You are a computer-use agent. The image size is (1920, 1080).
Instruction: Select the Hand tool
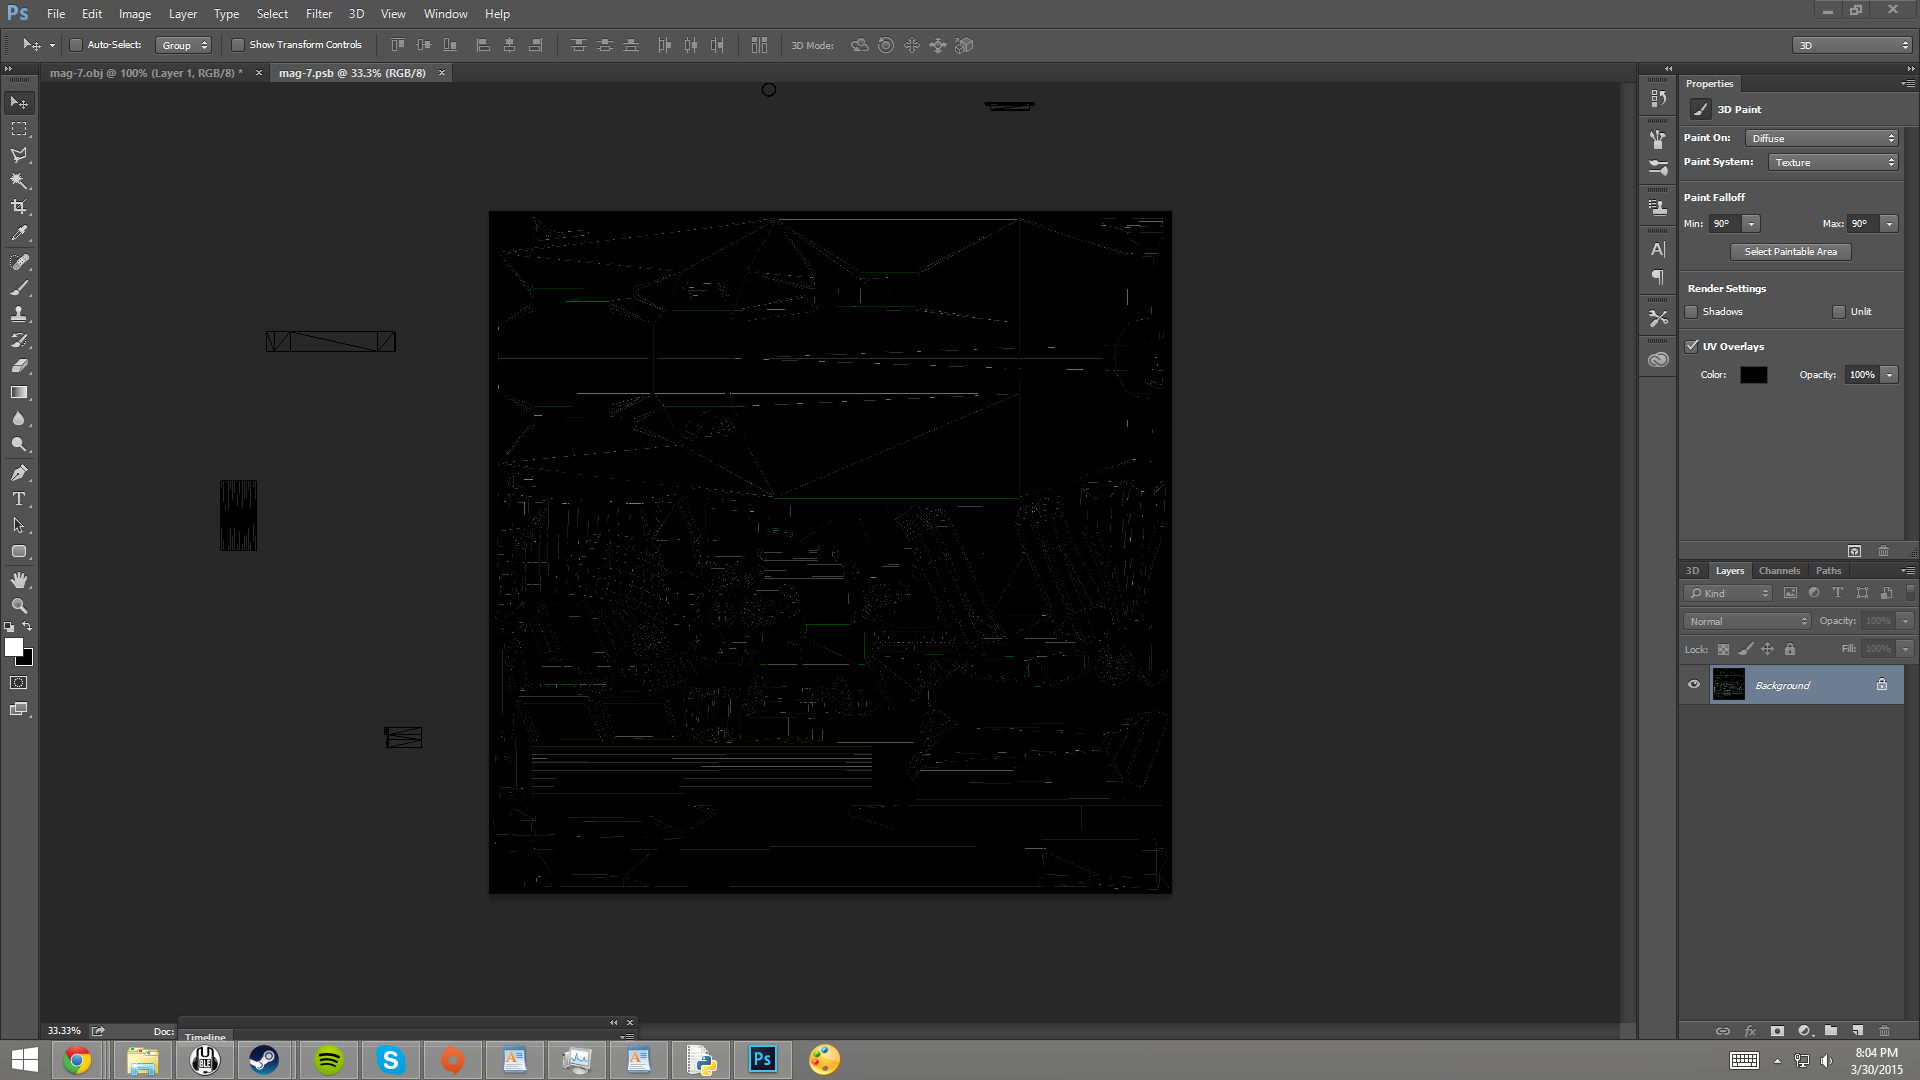pos(19,580)
